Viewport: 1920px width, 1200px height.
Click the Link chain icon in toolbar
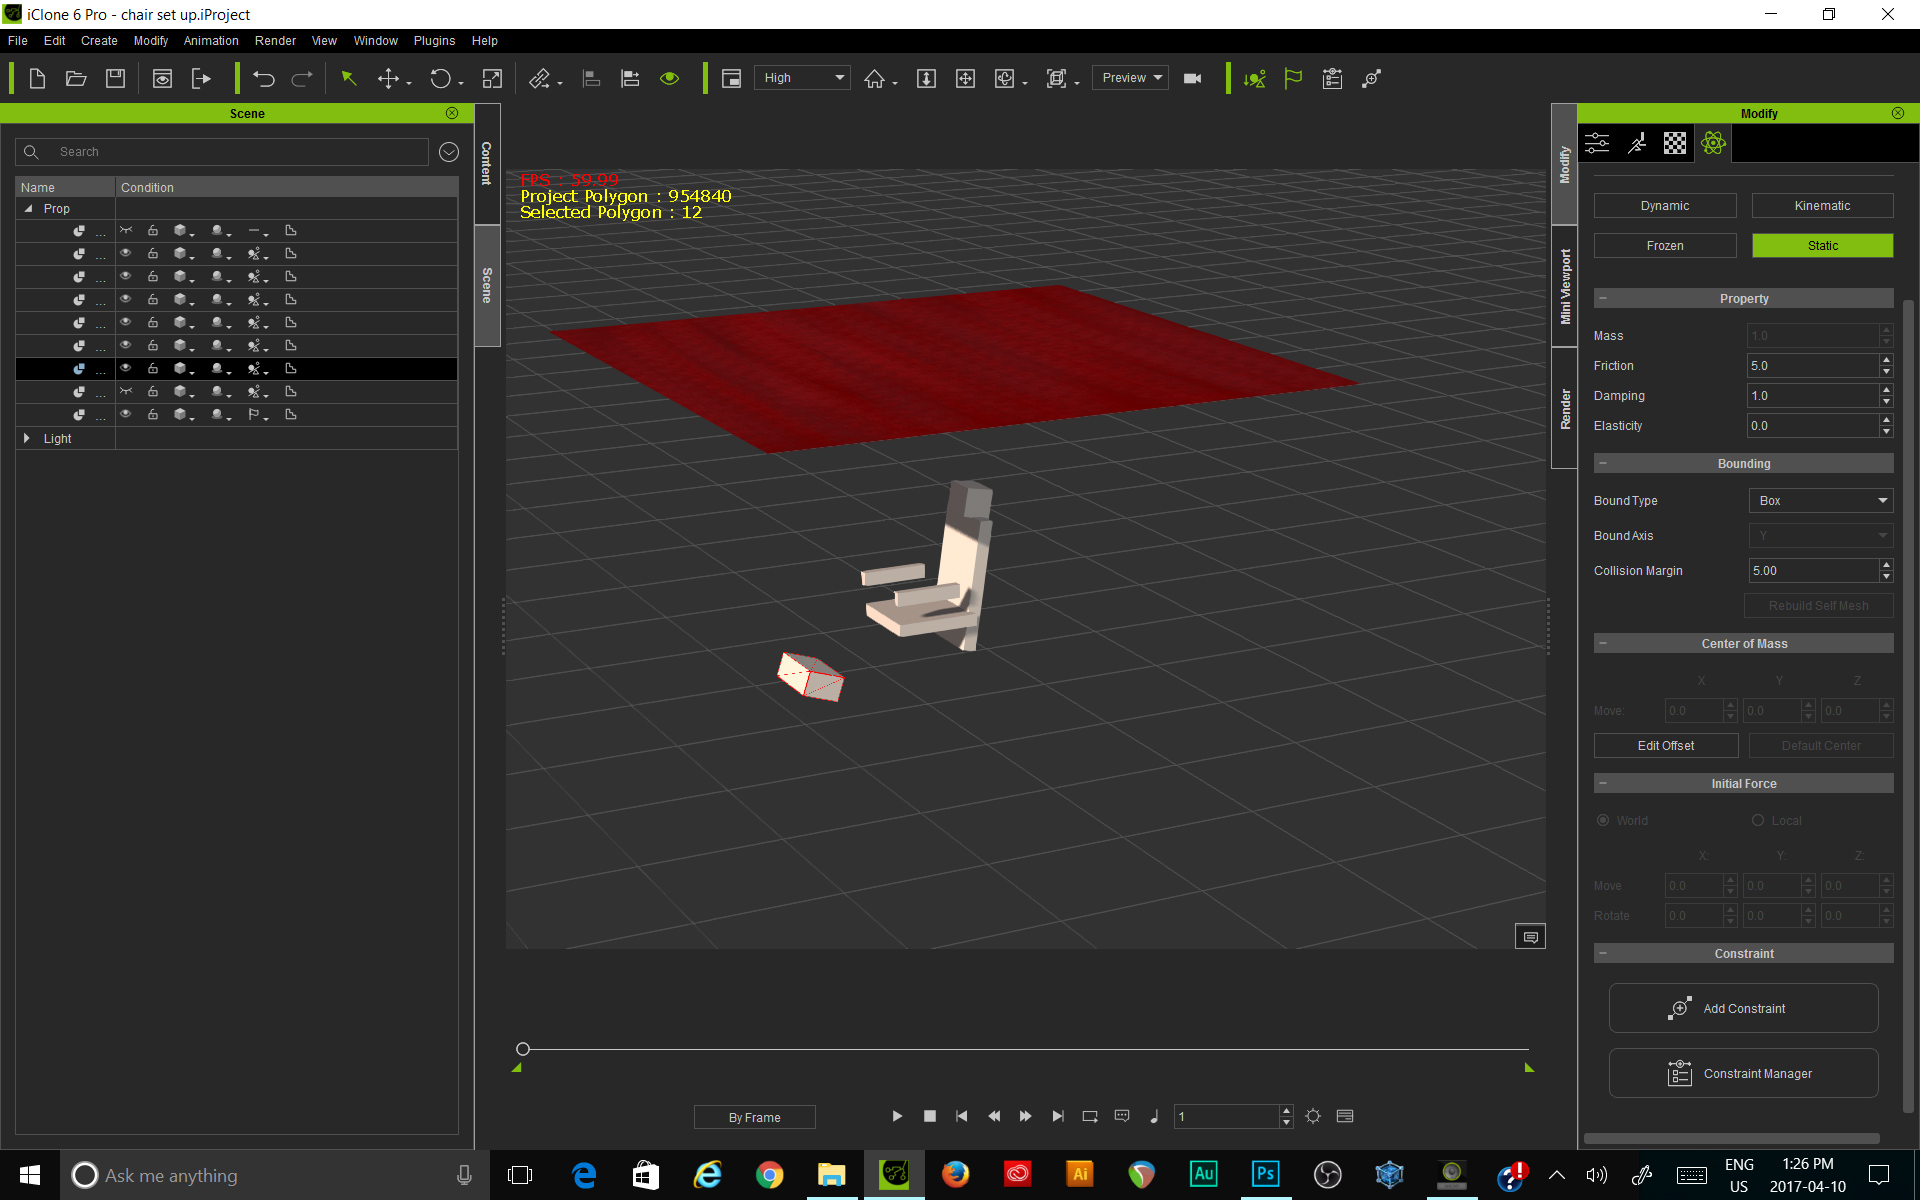(x=540, y=79)
